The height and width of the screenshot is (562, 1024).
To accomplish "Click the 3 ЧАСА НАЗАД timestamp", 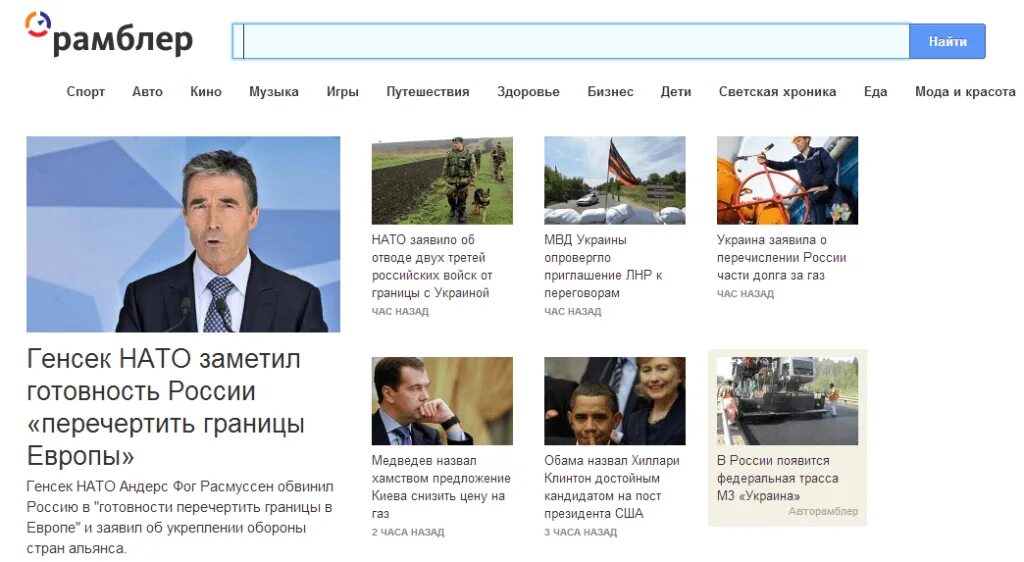I will click(581, 532).
